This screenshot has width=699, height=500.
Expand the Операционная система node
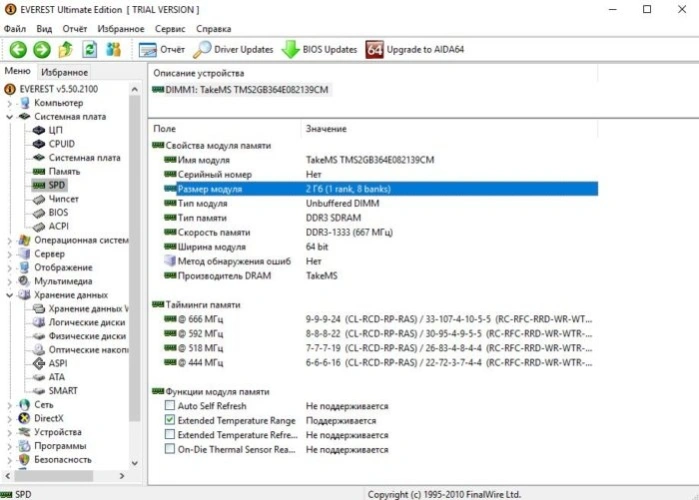point(9,241)
